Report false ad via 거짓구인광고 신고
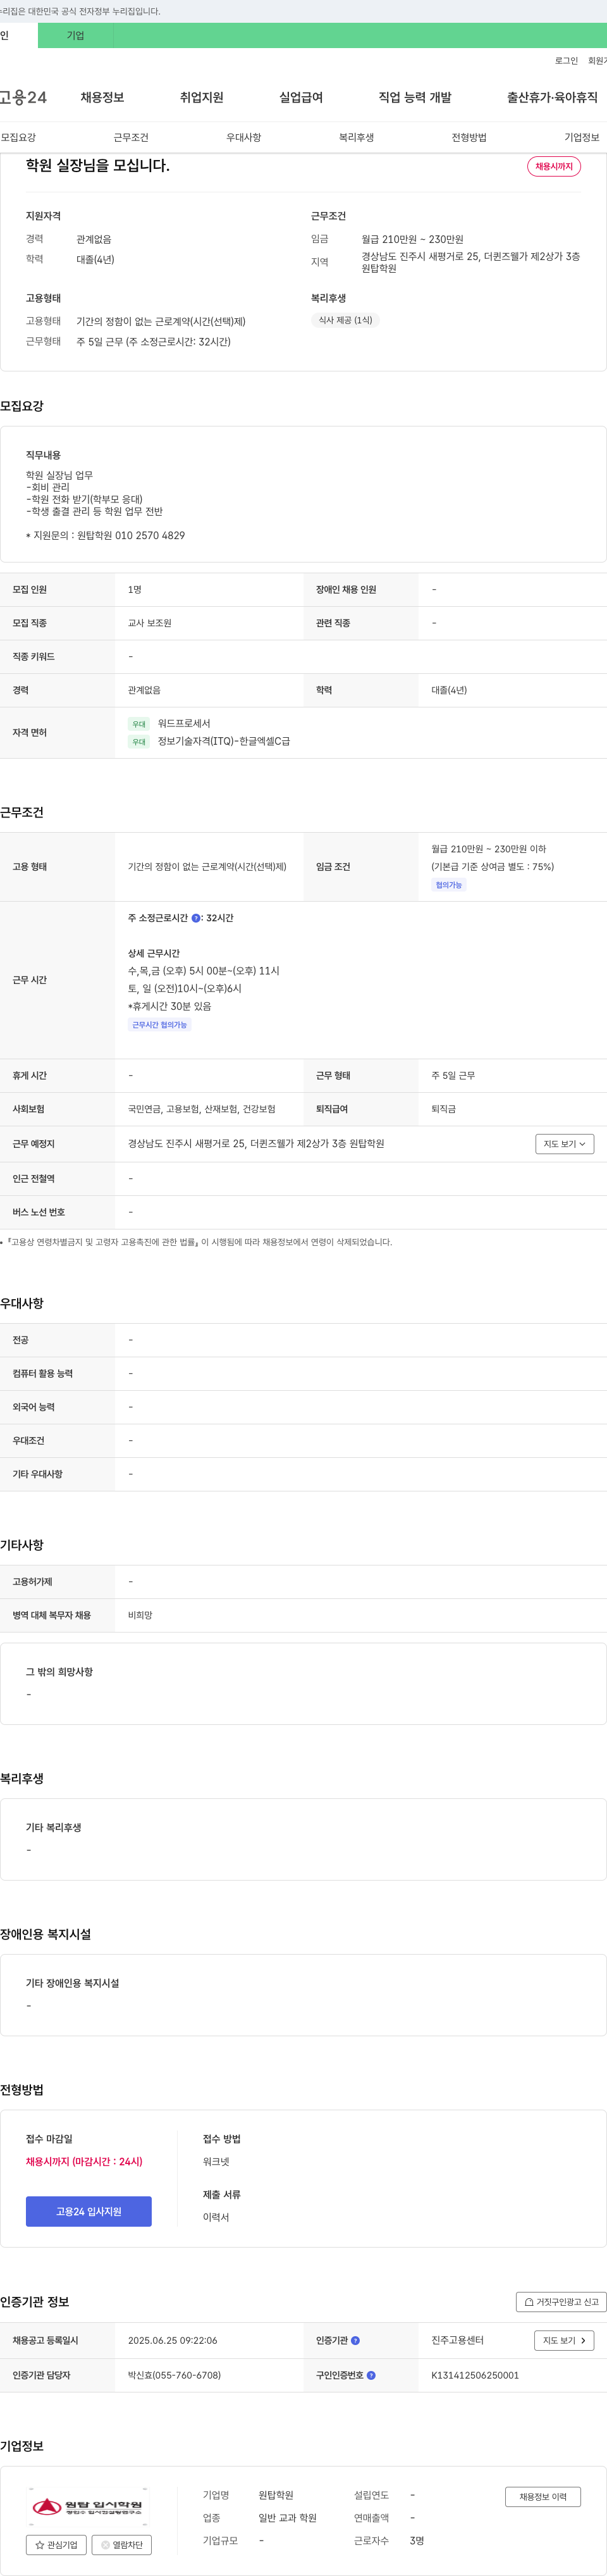 [561, 2302]
